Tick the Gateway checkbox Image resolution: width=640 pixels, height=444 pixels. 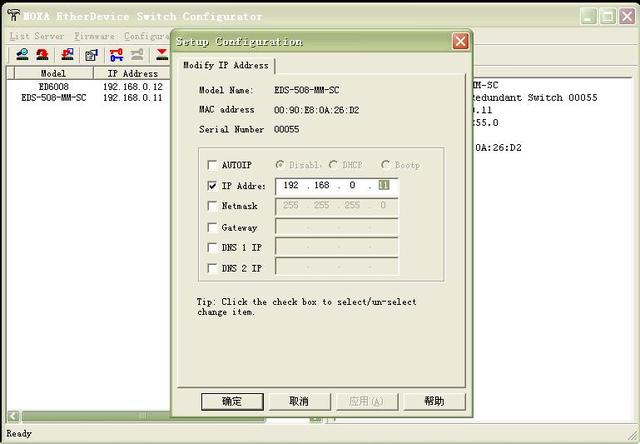pyautogui.click(x=212, y=227)
